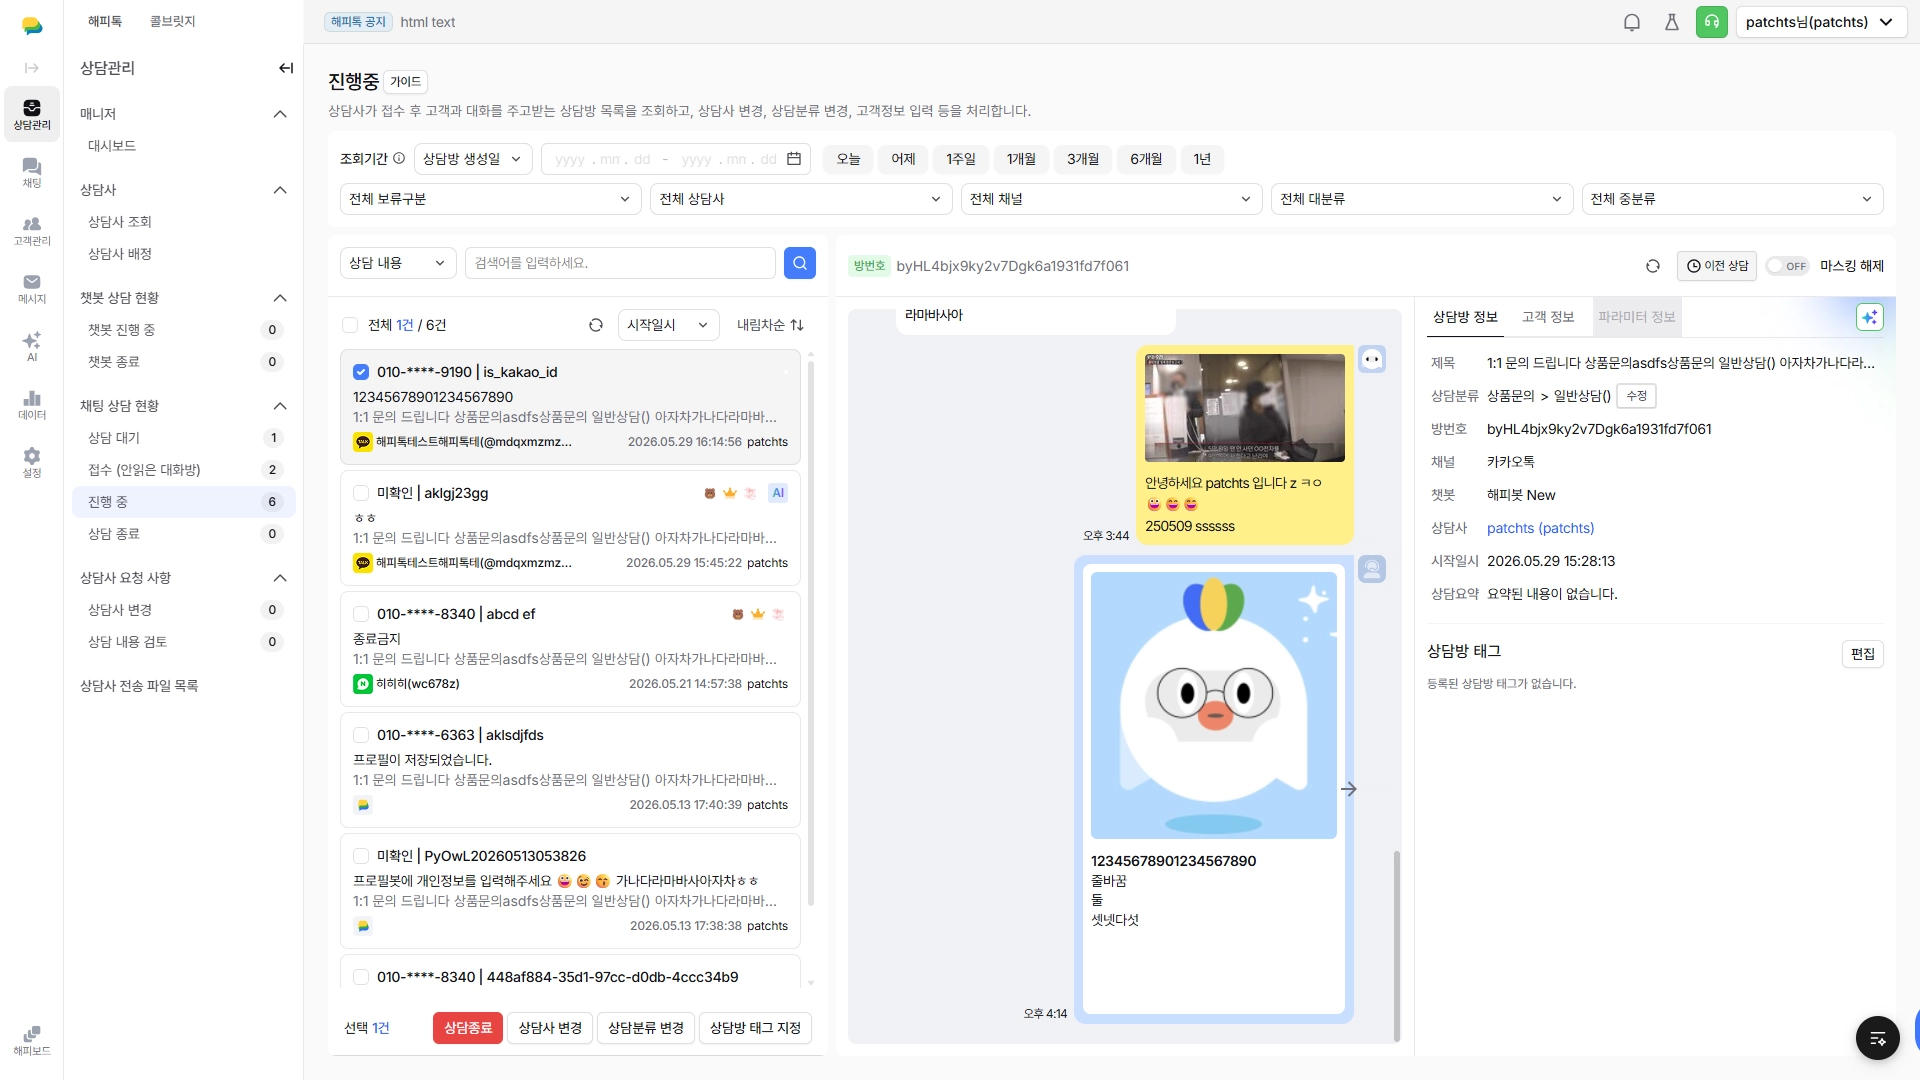
Task: Click the 상담사 변경 button
Action: point(550,1028)
